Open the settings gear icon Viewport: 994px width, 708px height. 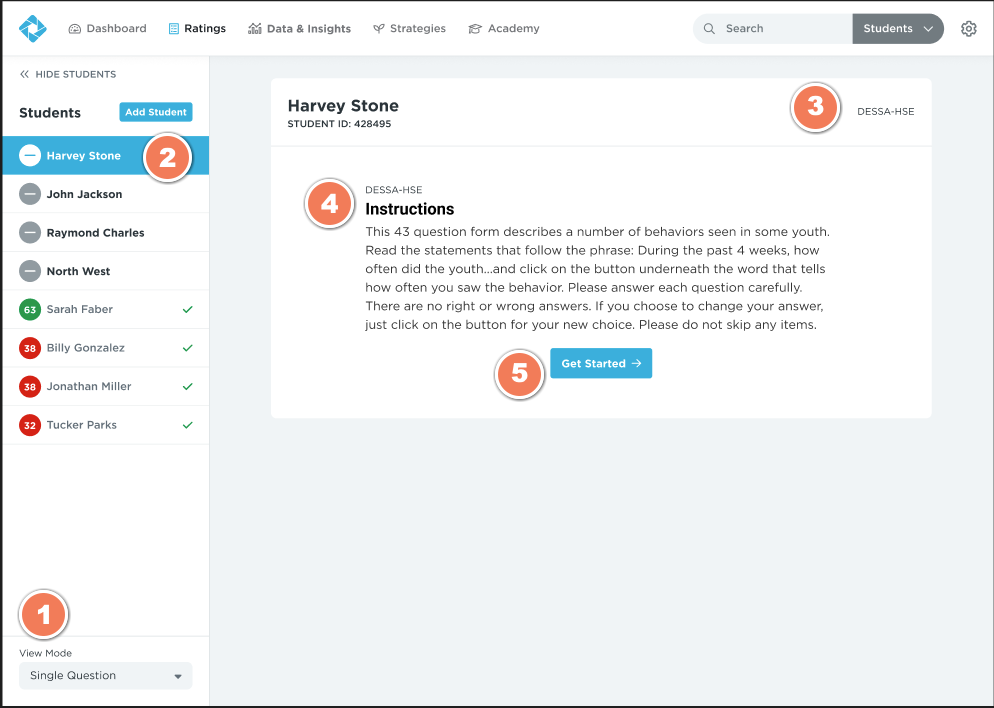point(968,29)
